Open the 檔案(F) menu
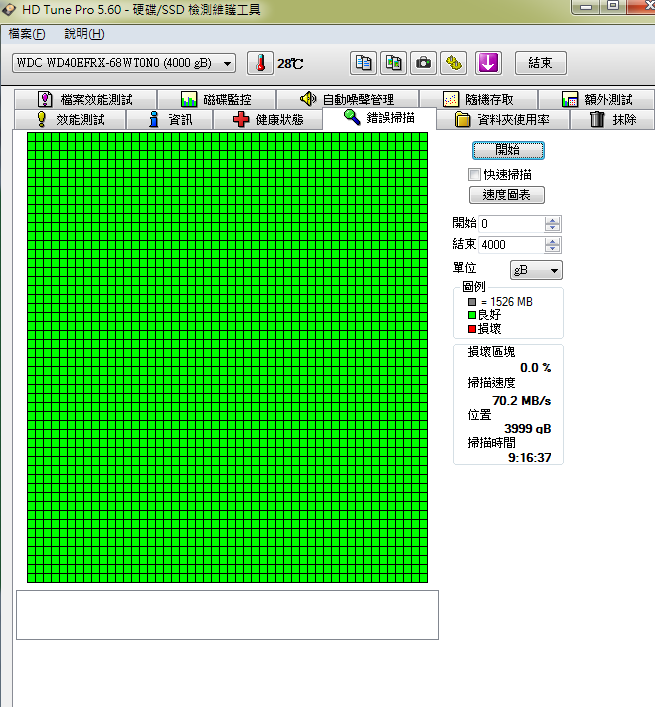Viewport: 655px width, 707px height. 27,34
